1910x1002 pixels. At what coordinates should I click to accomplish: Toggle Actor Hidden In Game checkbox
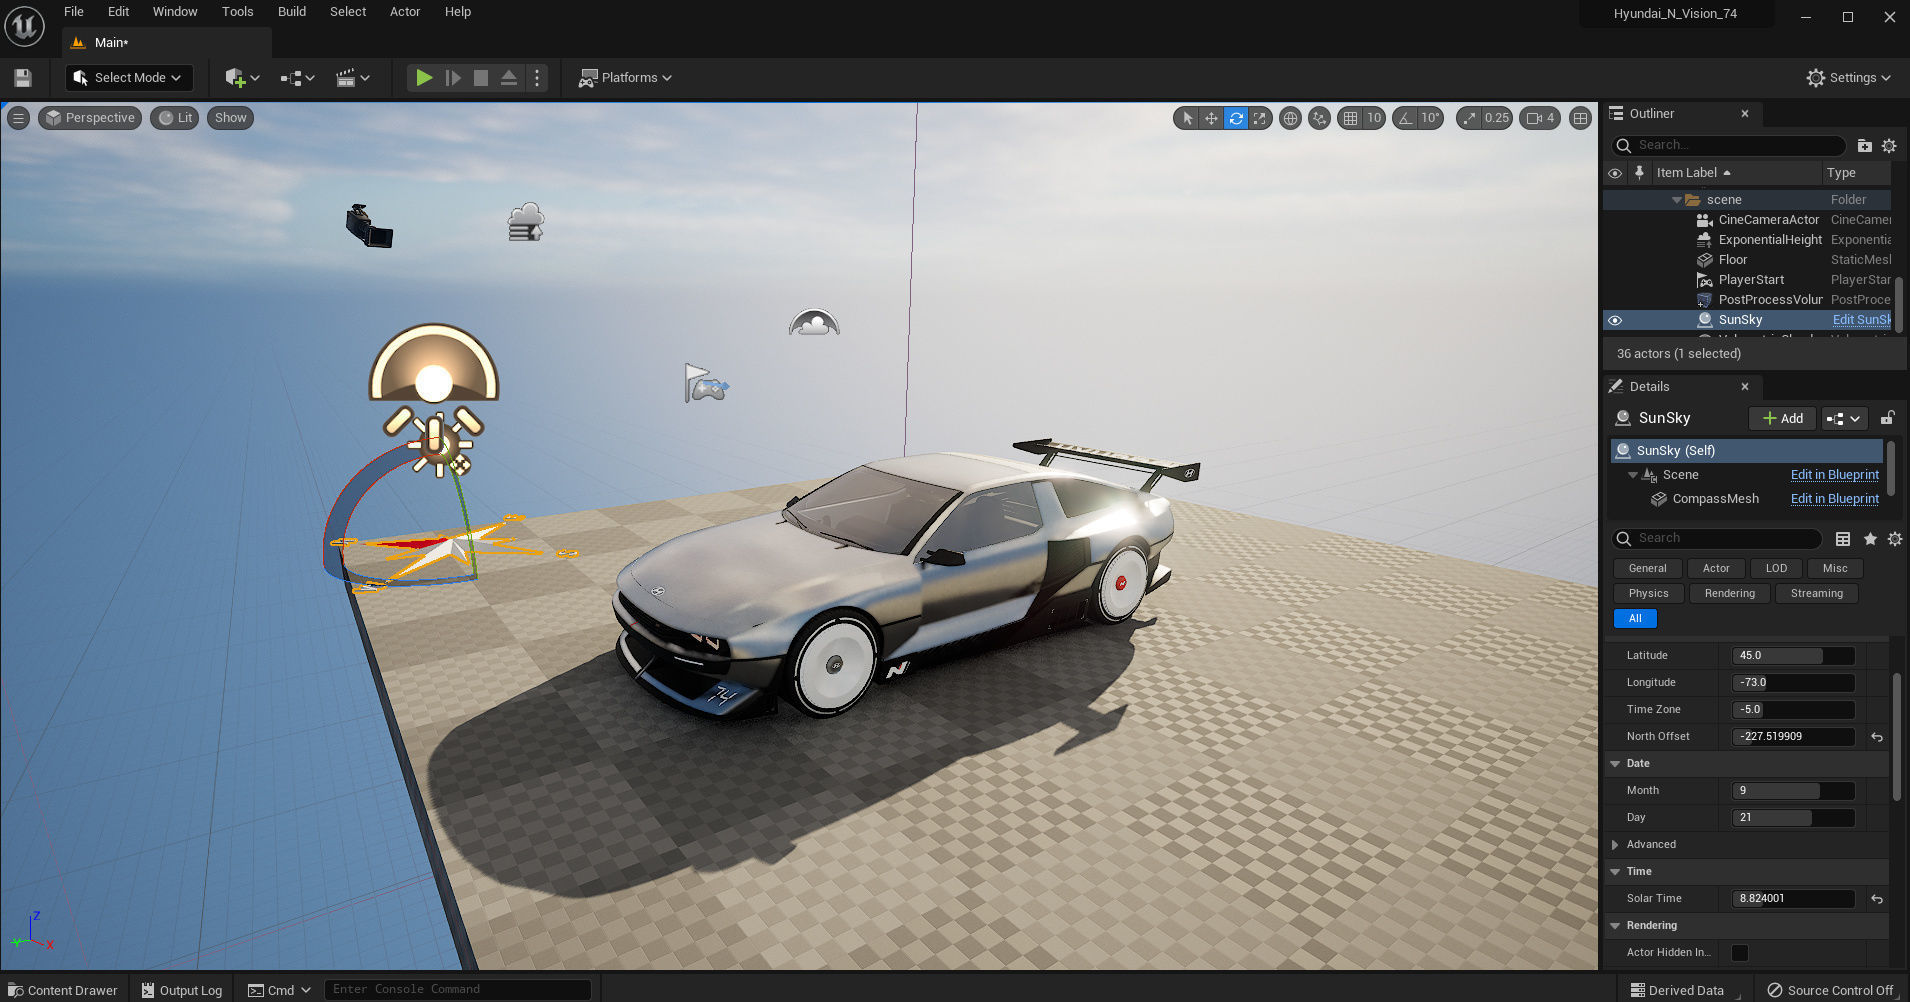click(x=1740, y=953)
